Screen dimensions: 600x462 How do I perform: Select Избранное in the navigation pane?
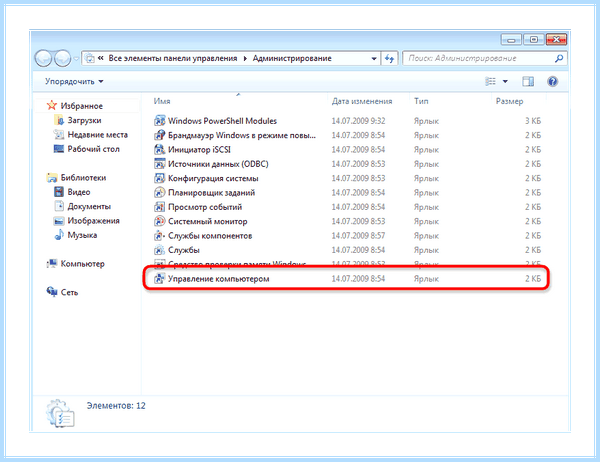[x=82, y=106]
